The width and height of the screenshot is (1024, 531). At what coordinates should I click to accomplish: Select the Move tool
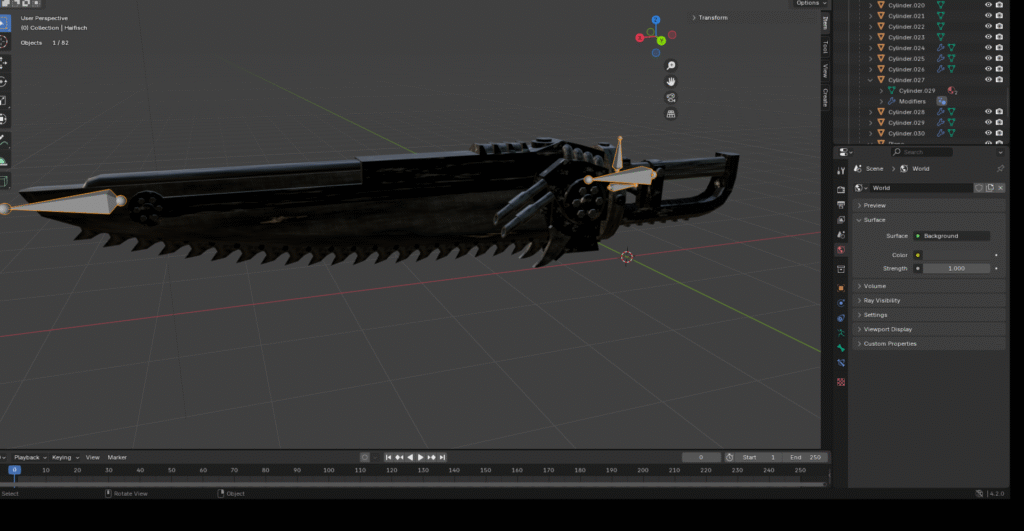3,62
